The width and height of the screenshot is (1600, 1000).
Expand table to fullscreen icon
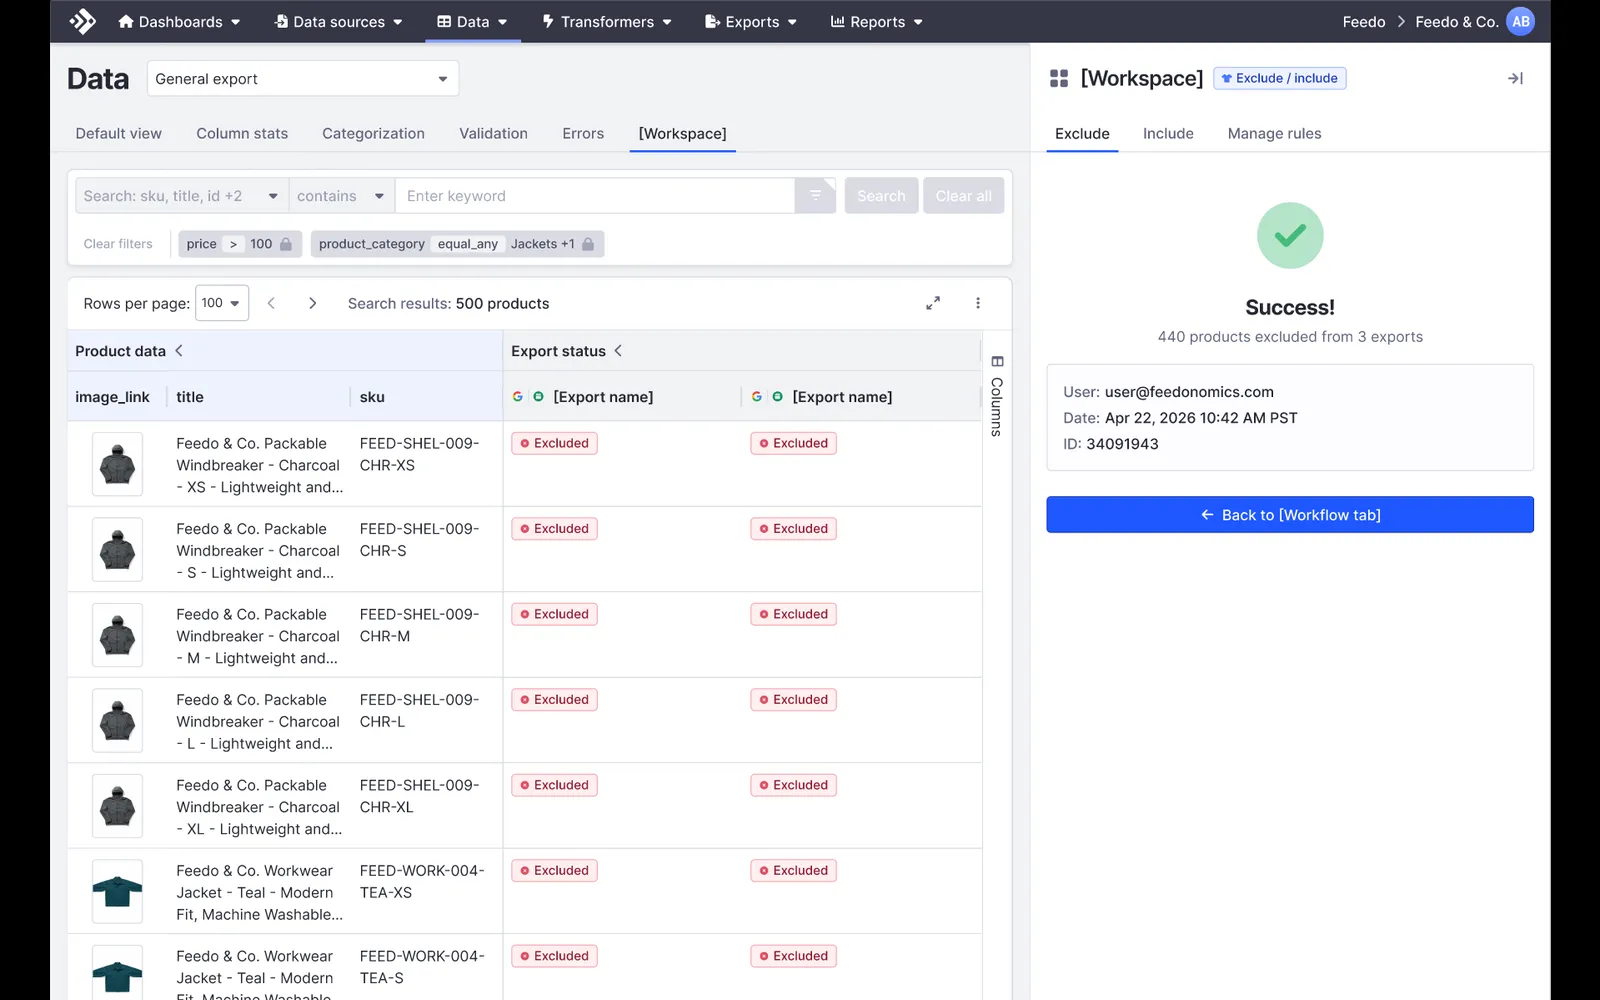933,303
